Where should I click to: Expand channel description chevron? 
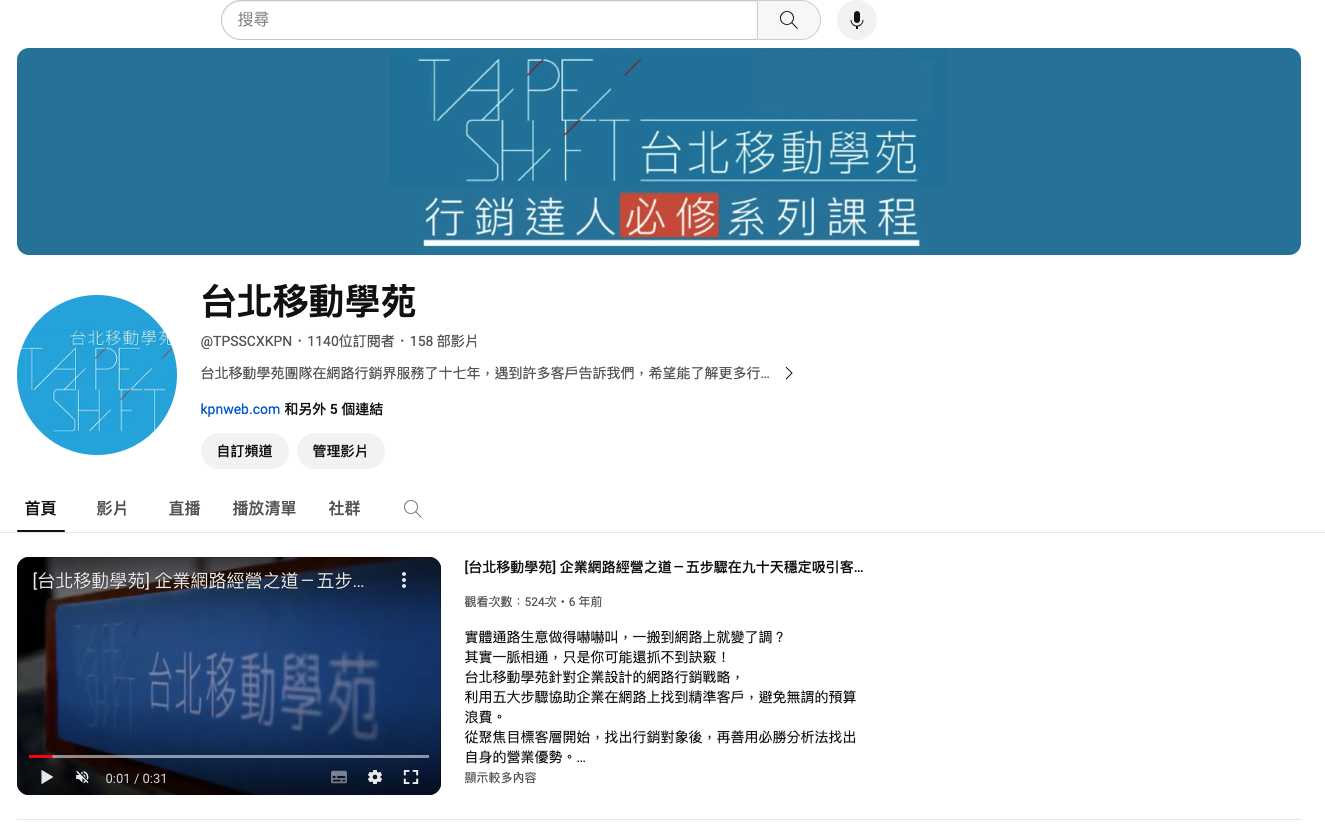(x=789, y=373)
